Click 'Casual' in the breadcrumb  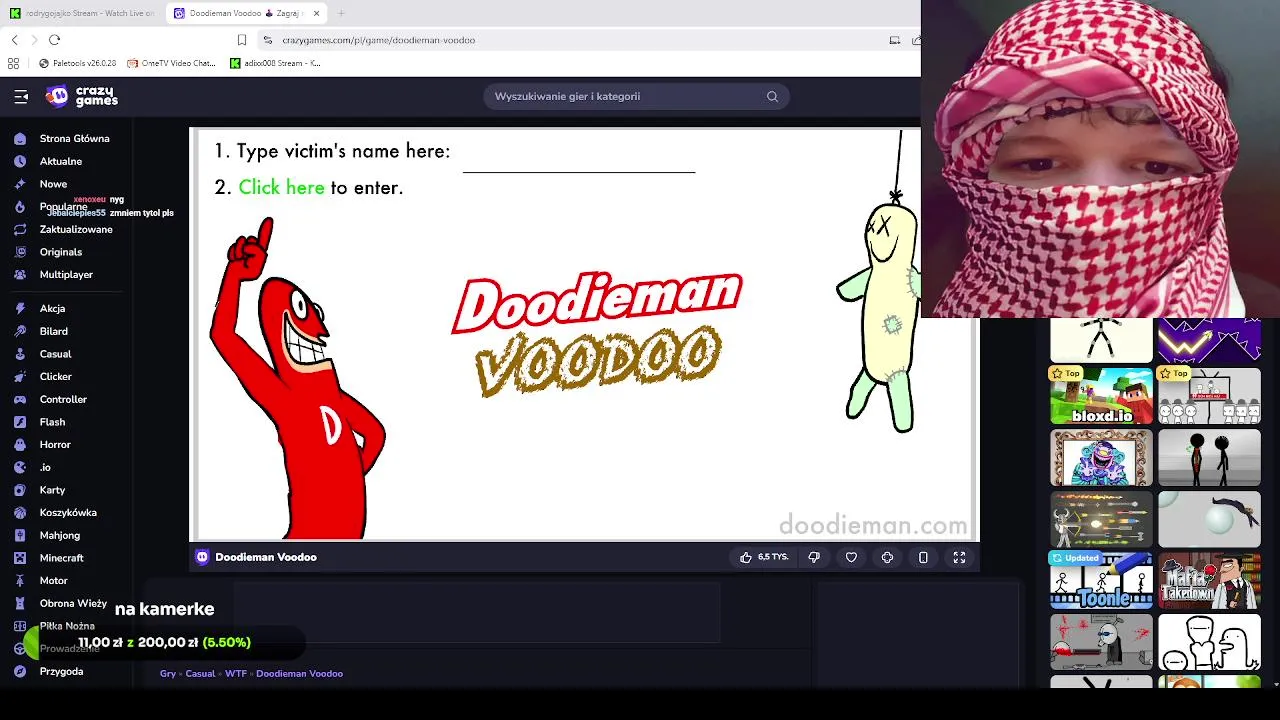click(x=200, y=673)
